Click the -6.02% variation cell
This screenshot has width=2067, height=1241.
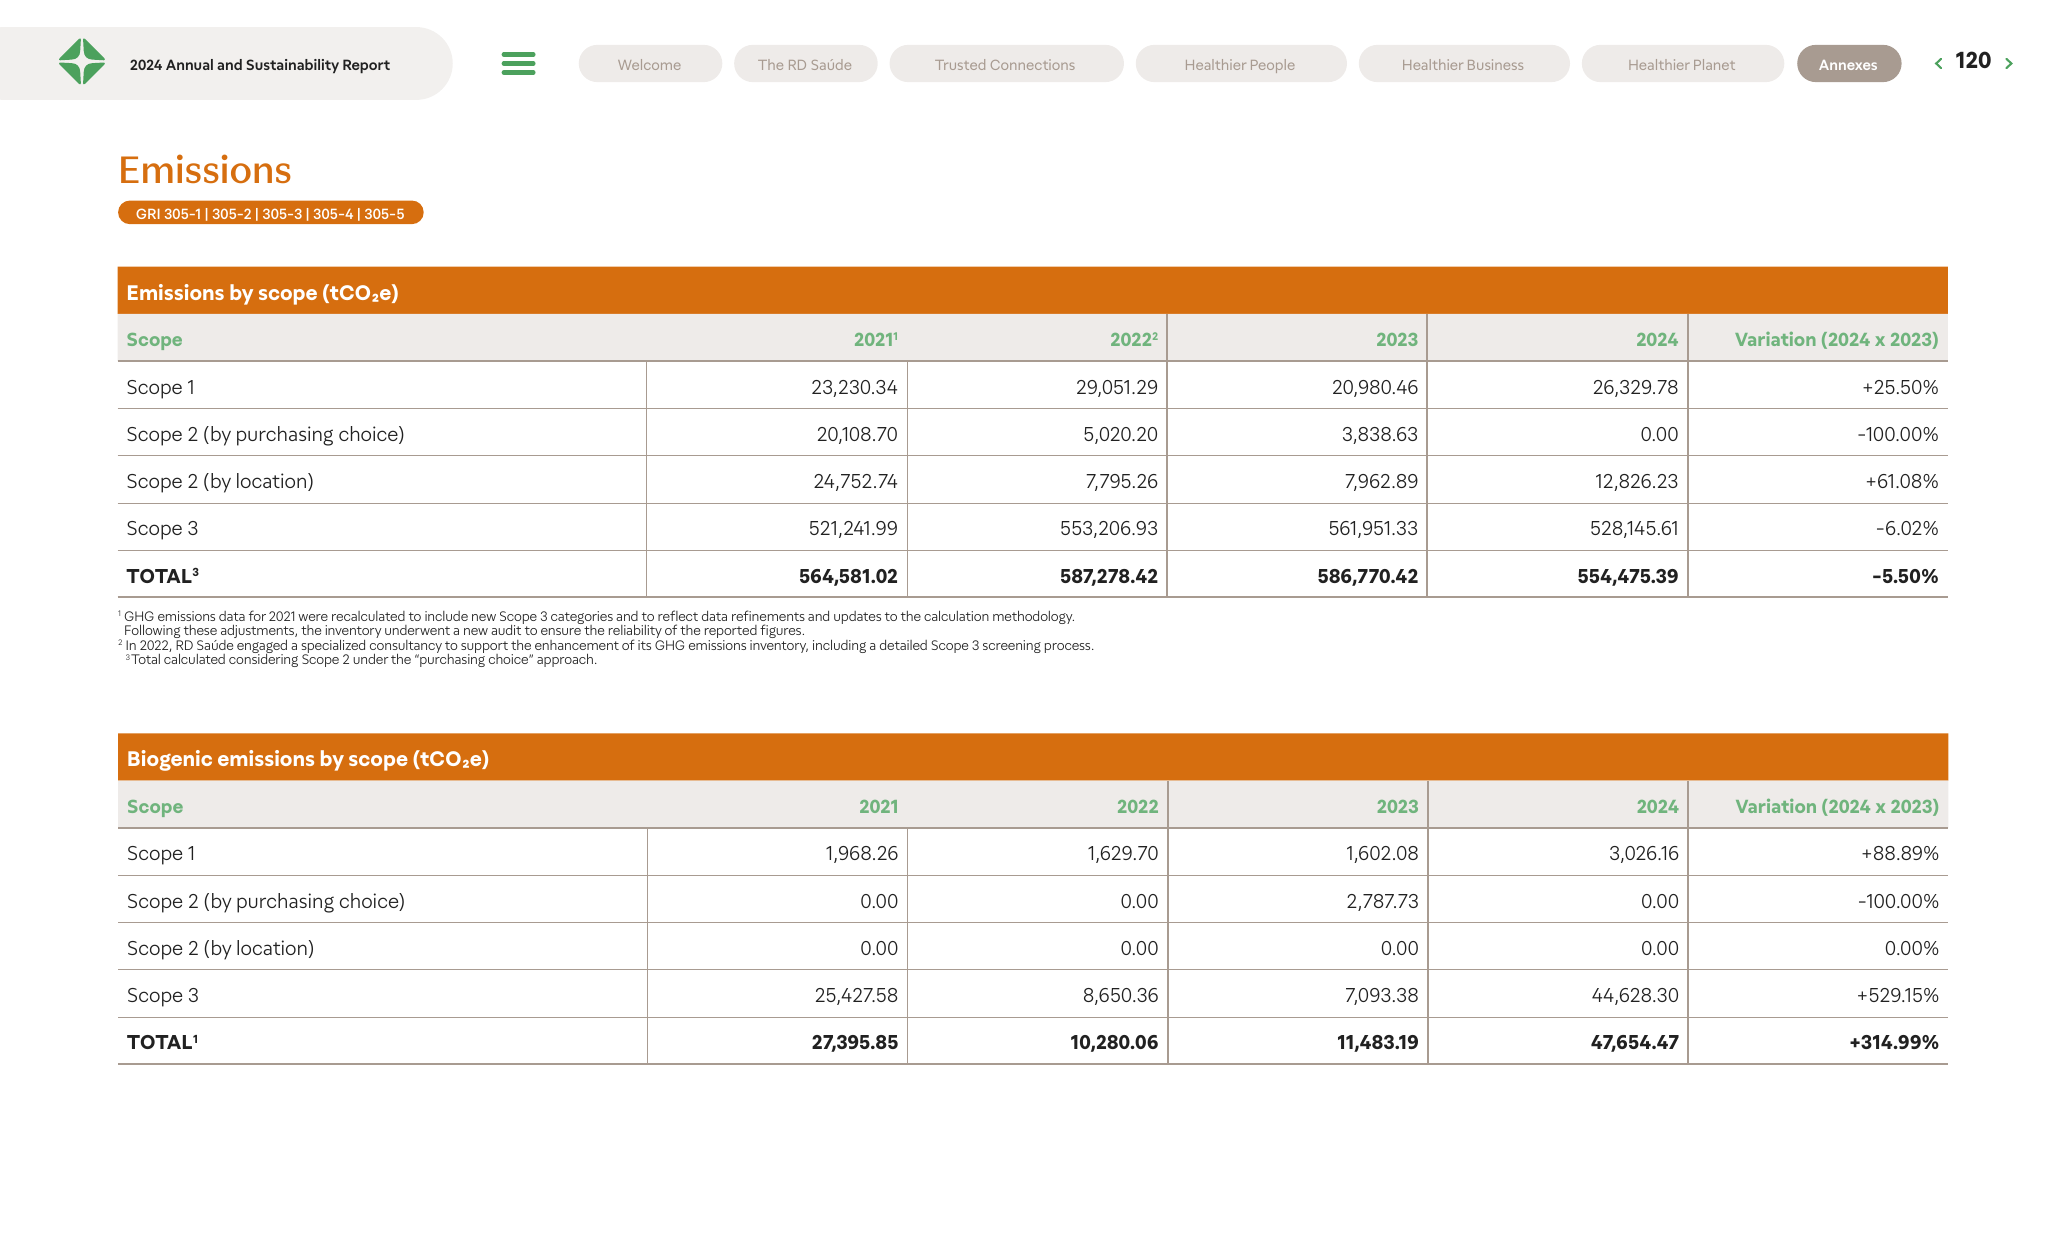click(x=1907, y=528)
